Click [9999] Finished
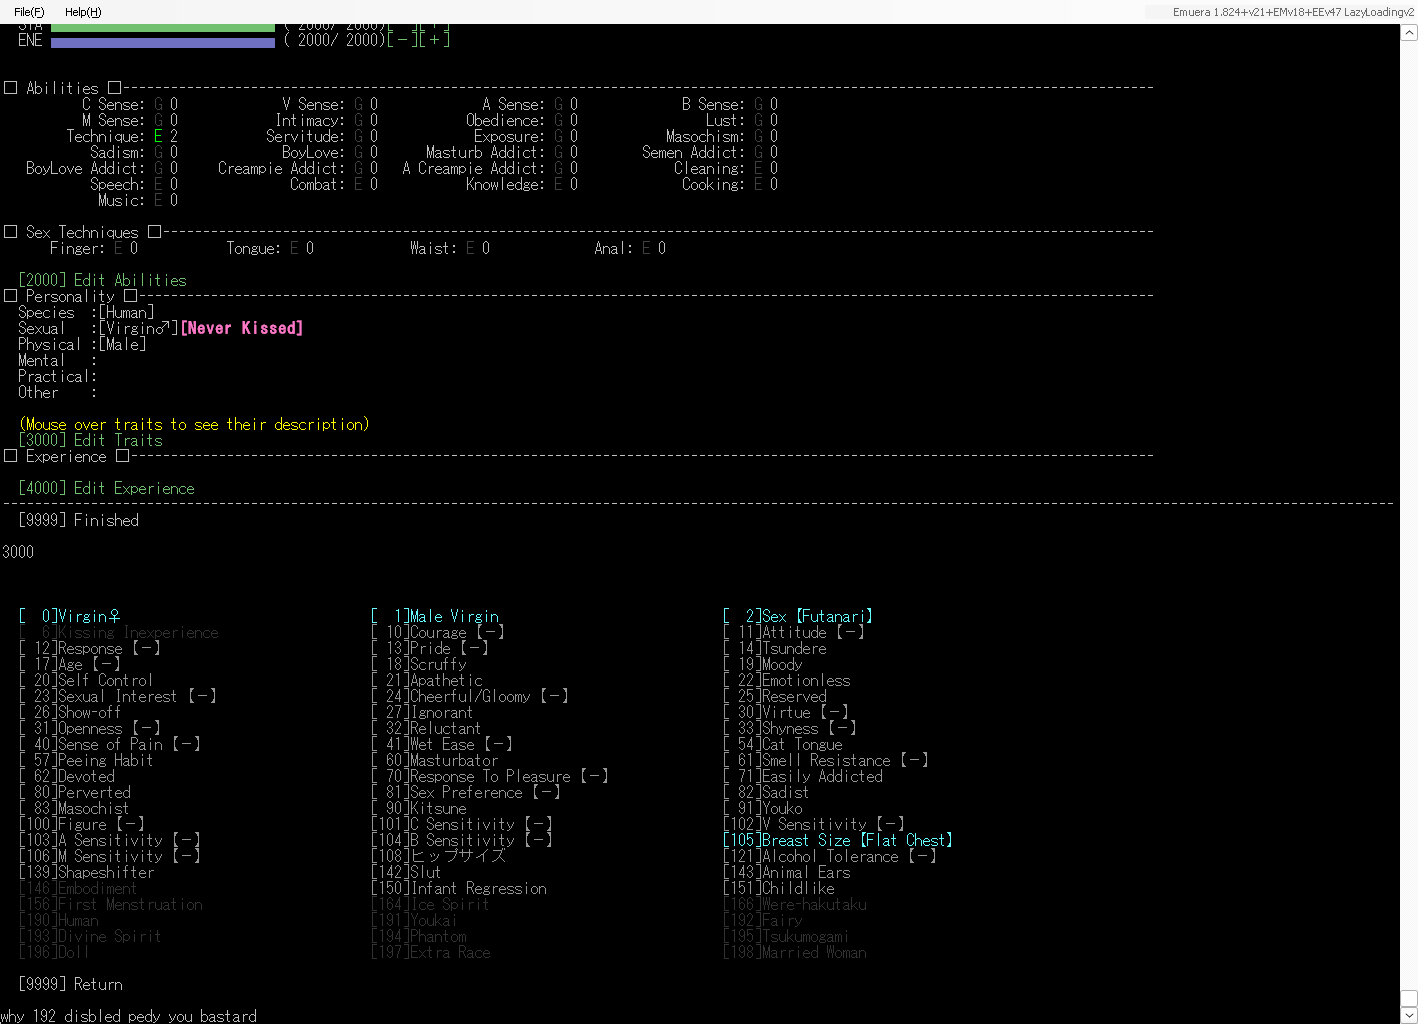 (78, 520)
